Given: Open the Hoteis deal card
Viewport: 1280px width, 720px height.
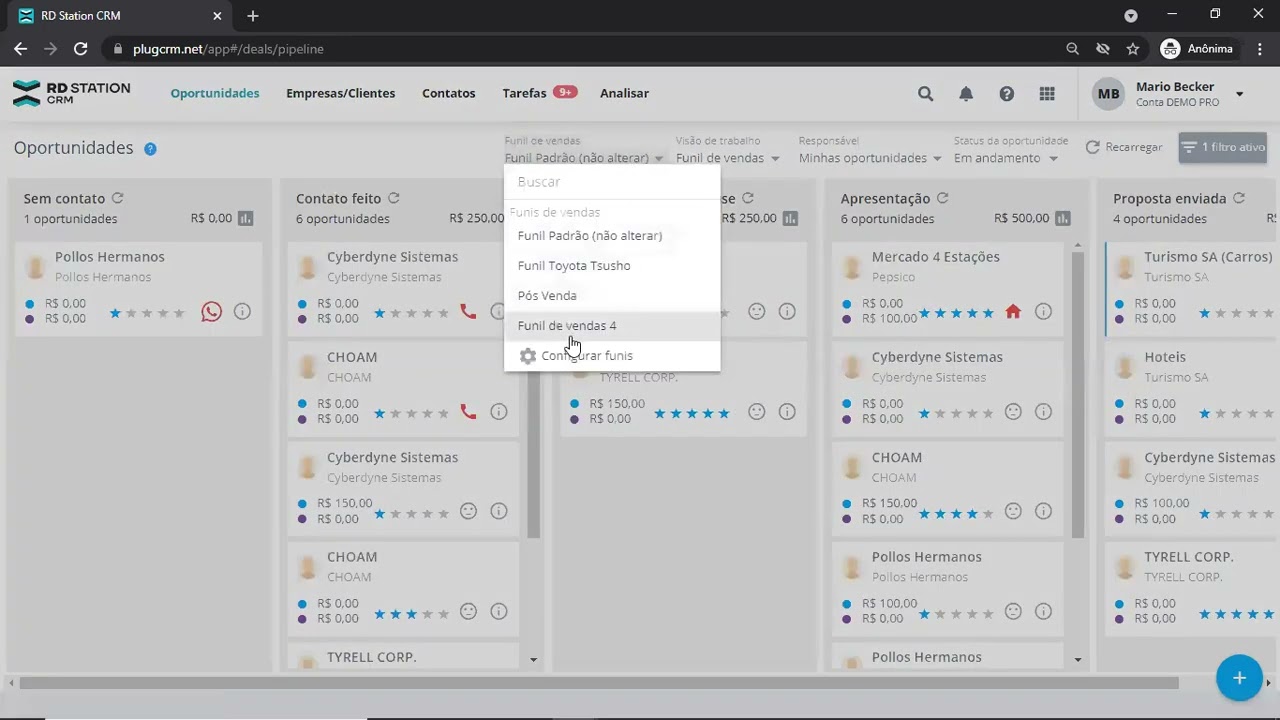Looking at the screenshot, I should point(1193,389).
